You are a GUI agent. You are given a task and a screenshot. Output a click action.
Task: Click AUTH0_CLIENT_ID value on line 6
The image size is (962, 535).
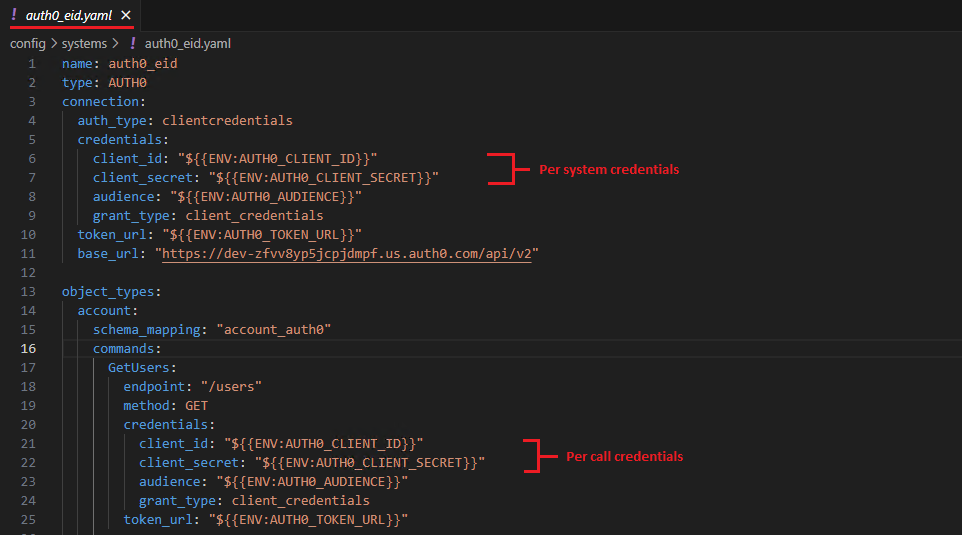[277, 159]
